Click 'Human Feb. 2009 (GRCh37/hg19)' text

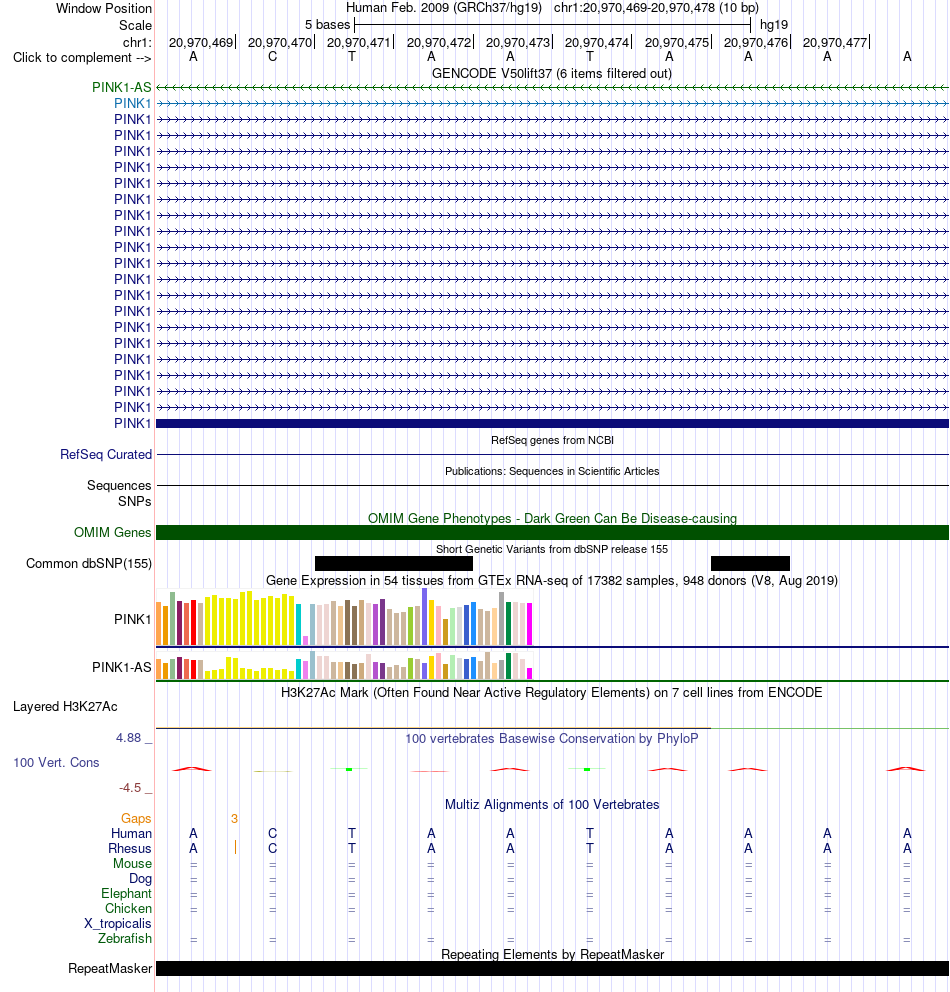point(443,8)
